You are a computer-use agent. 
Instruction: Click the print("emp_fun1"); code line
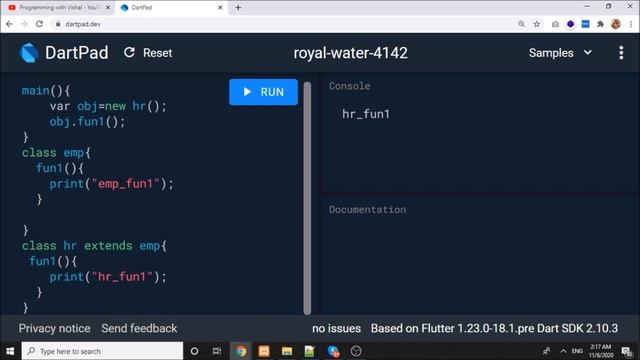coord(111,184)
